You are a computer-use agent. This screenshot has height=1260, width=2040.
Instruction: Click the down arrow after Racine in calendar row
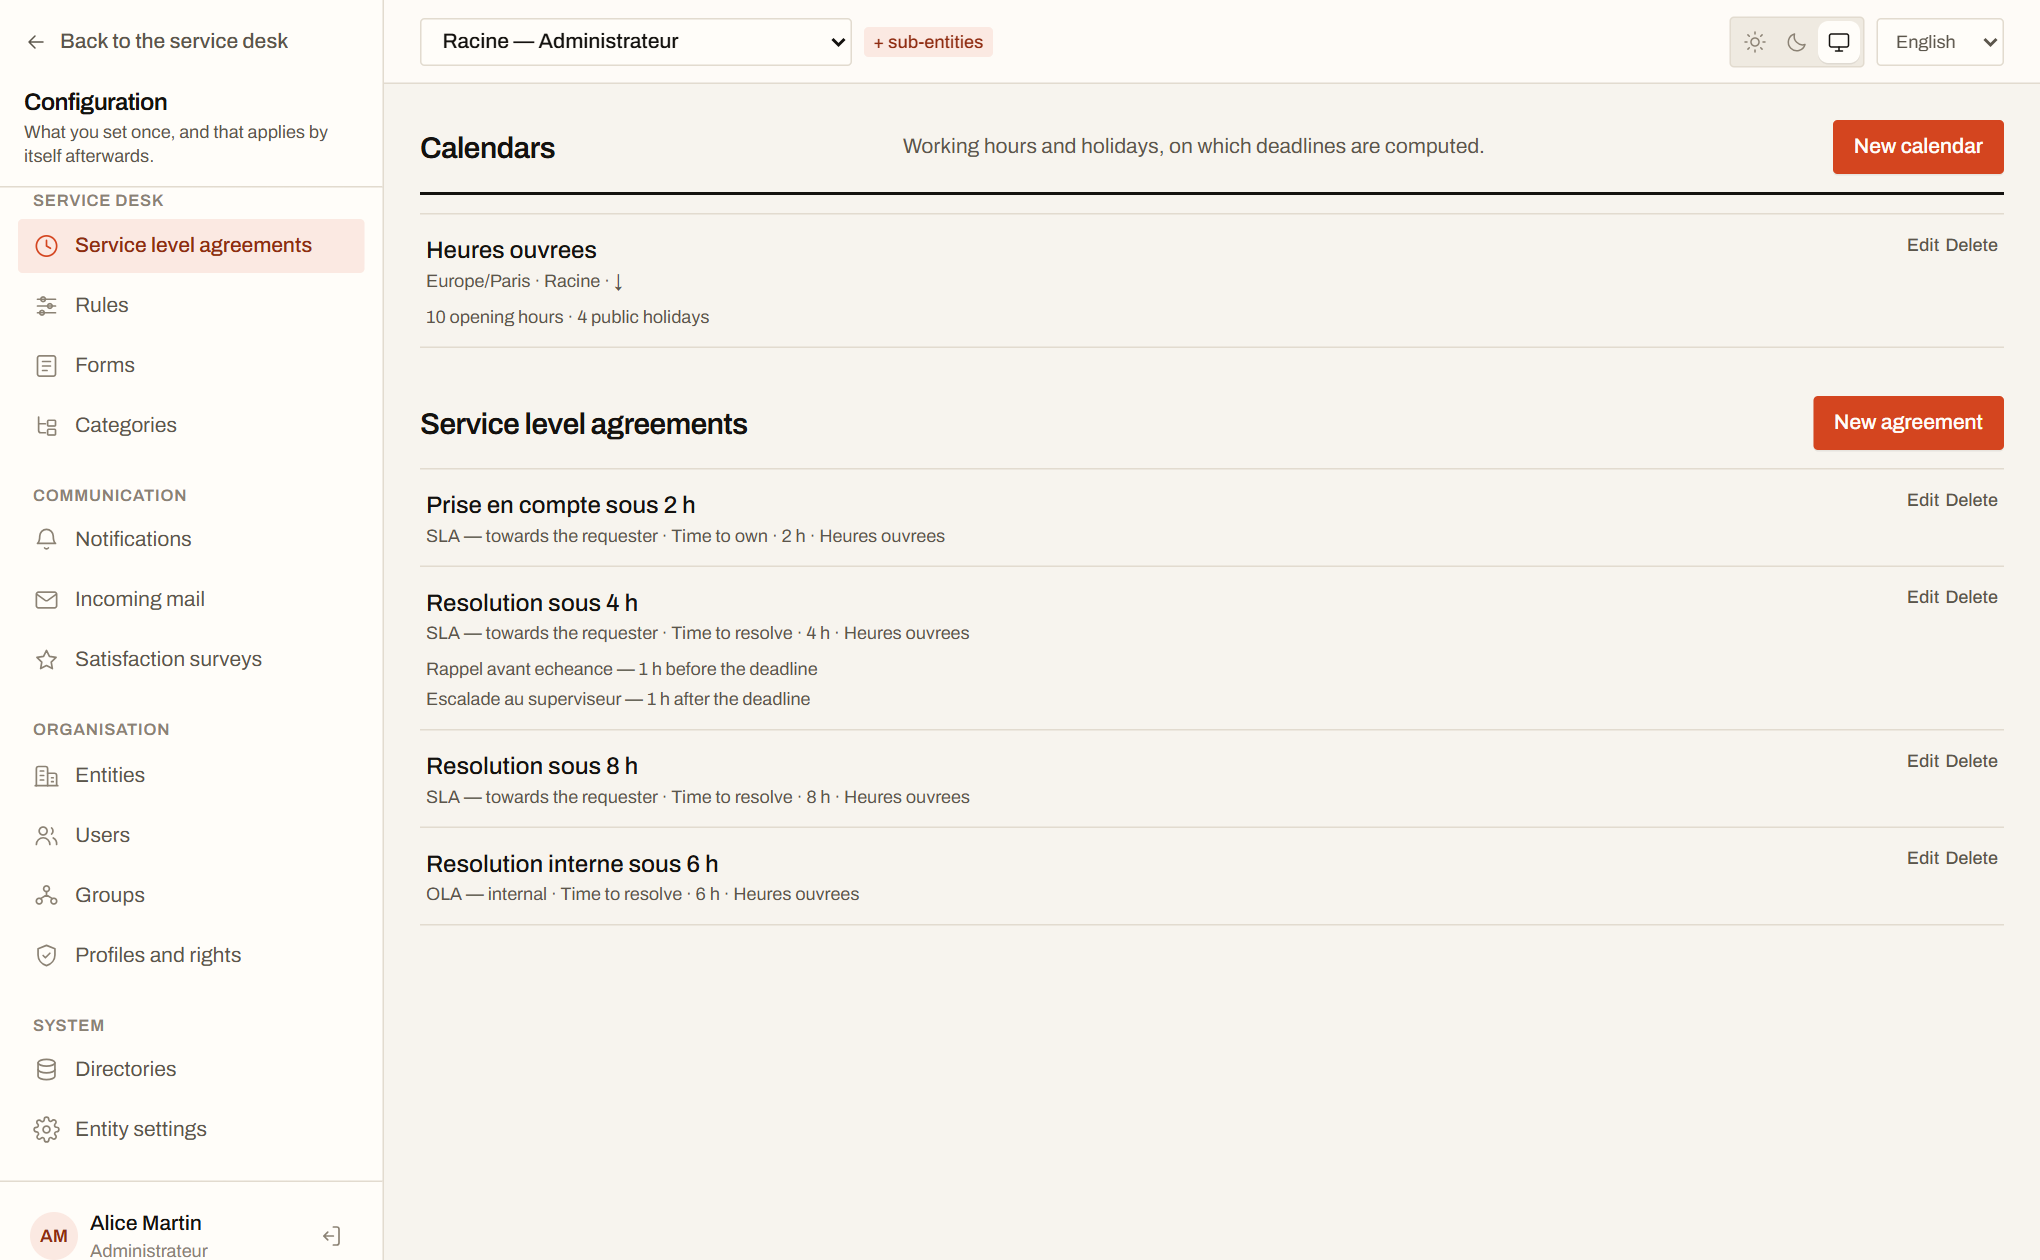click(x=618, y=282)
